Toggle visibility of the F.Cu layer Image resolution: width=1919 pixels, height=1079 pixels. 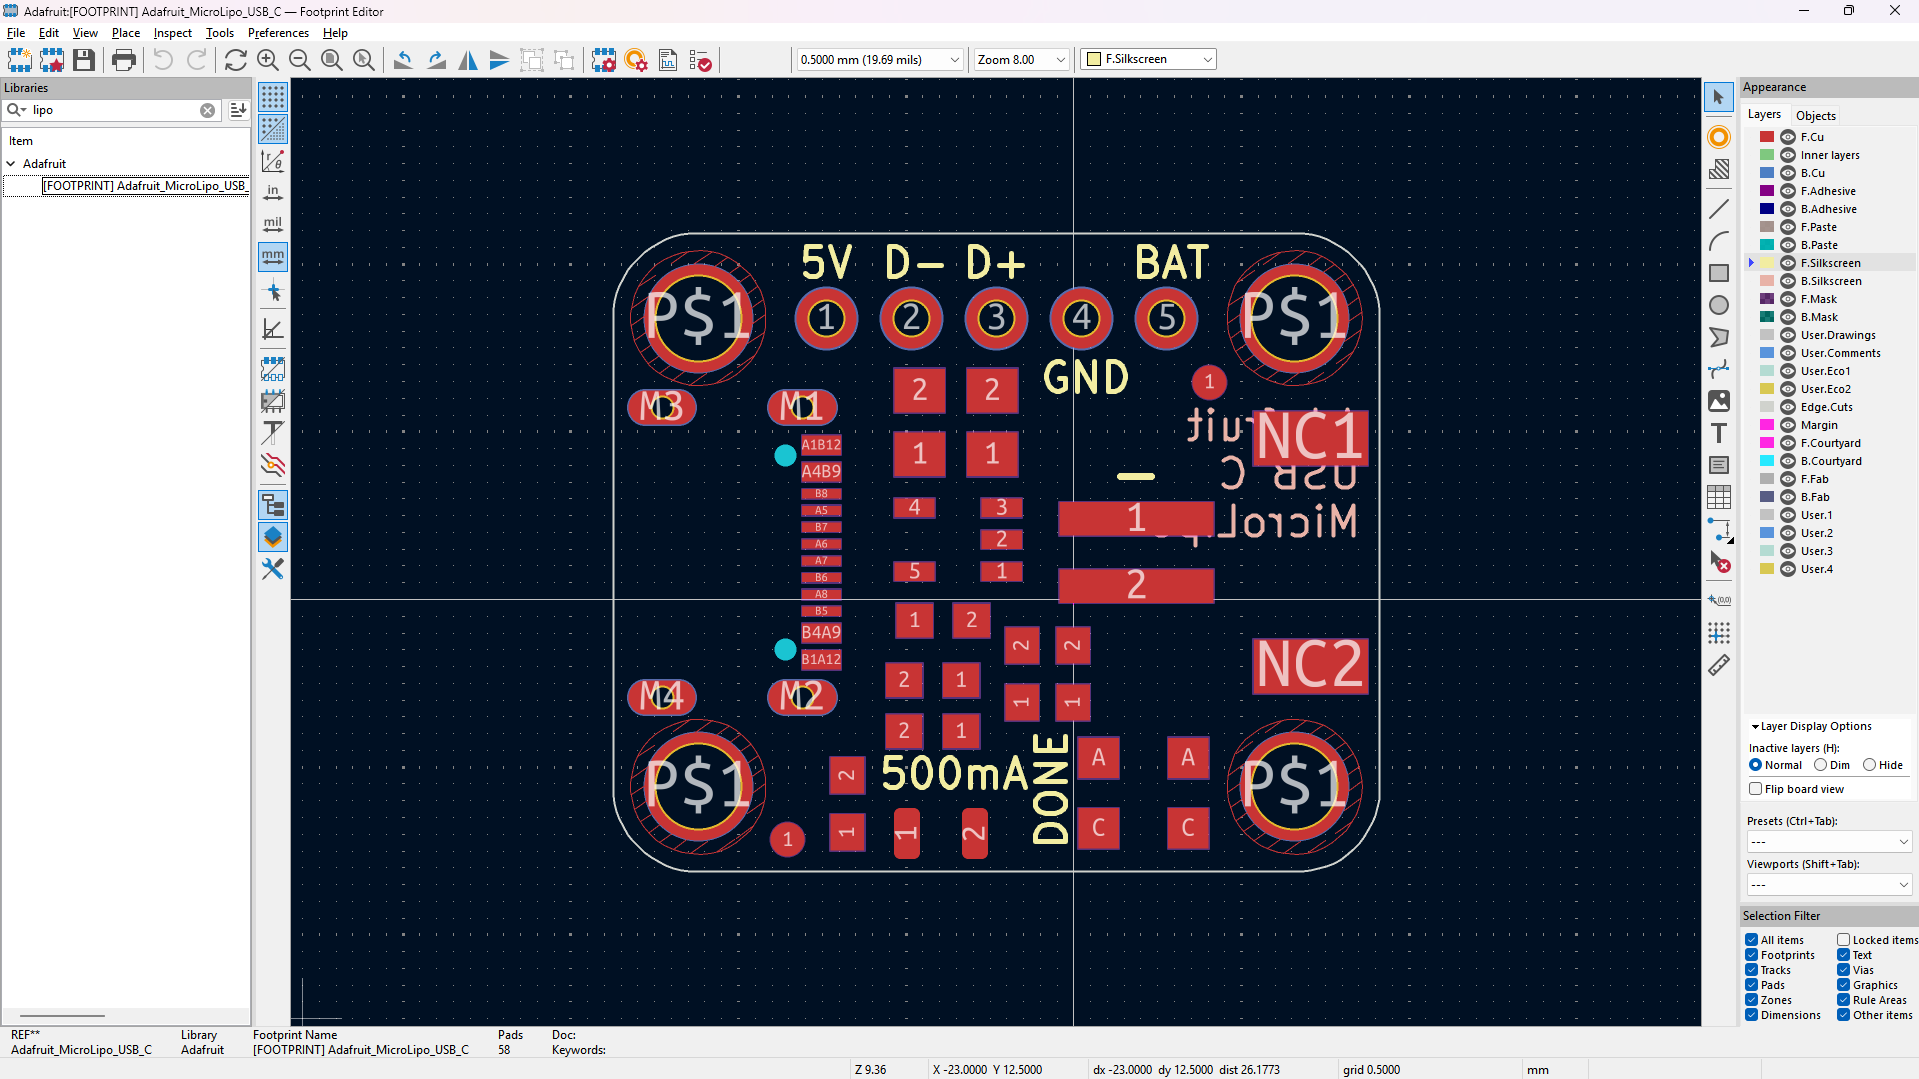(x=1787, y=136)
